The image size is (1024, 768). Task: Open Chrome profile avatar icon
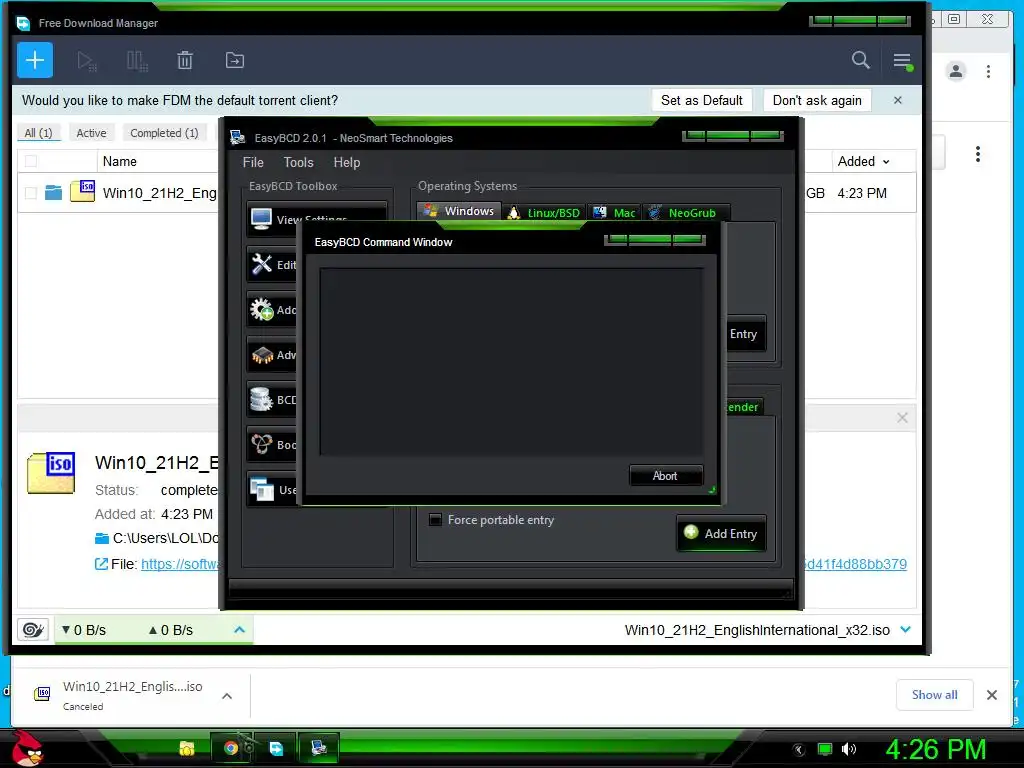pos(955,71)
